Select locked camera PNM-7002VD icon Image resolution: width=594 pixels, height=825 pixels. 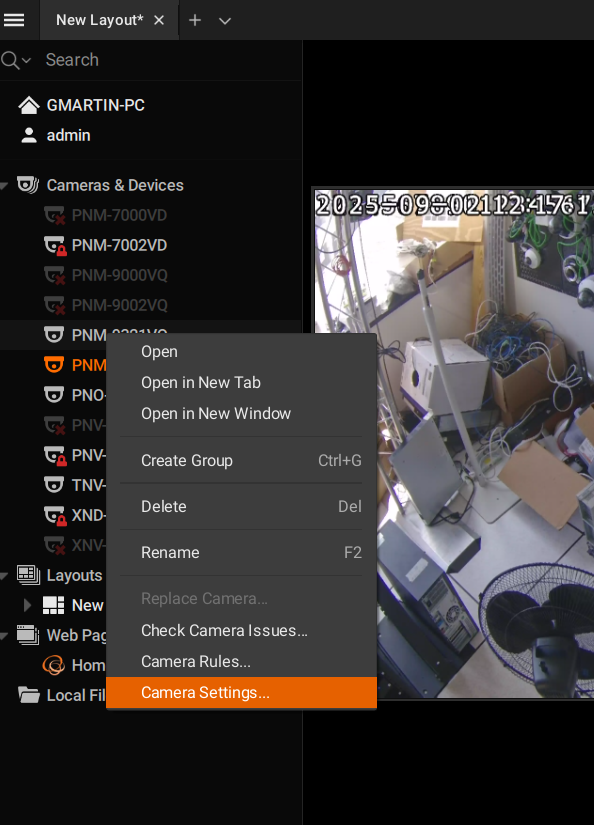pos(55,246)
